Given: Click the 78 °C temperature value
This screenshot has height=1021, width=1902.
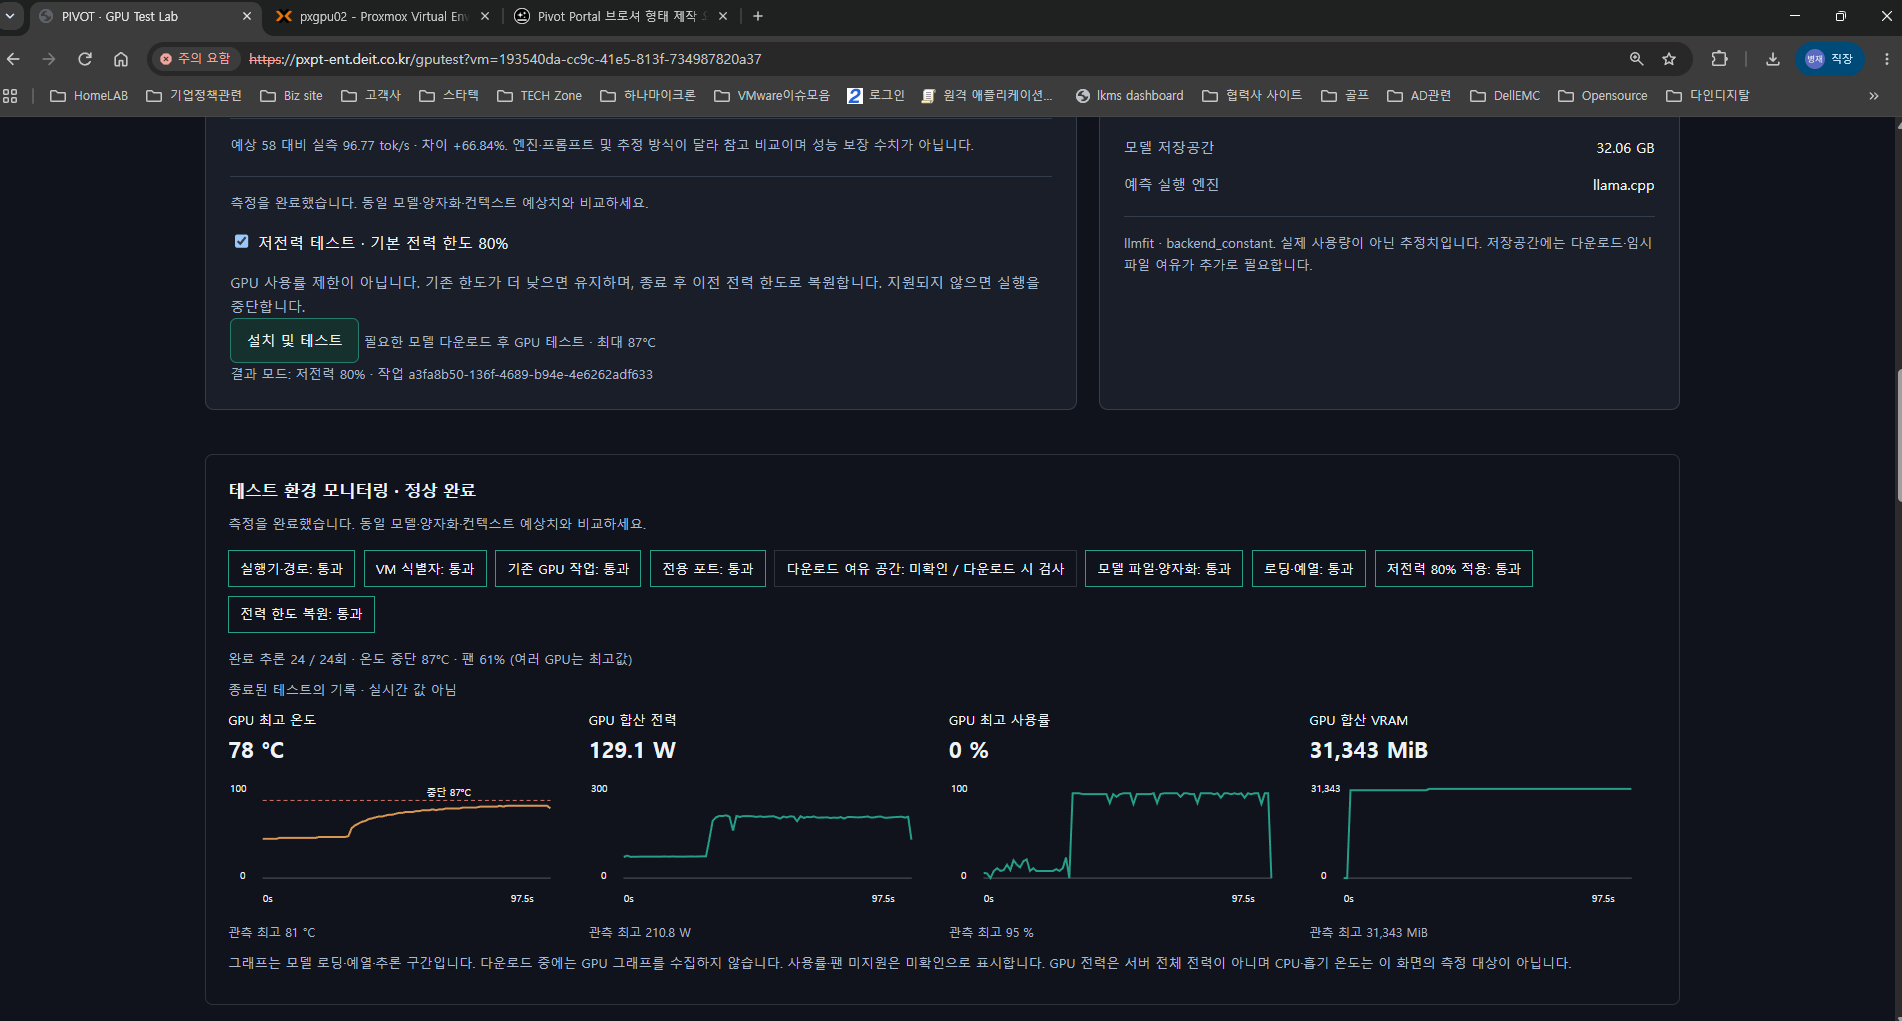Looking at the screenshot, I should (x=256, y=750).
